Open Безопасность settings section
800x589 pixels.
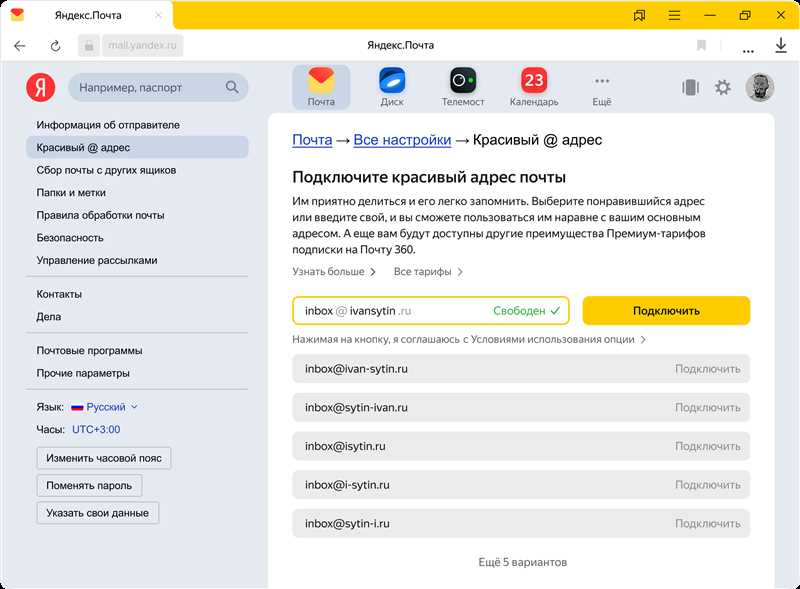[x=70, y=237]
